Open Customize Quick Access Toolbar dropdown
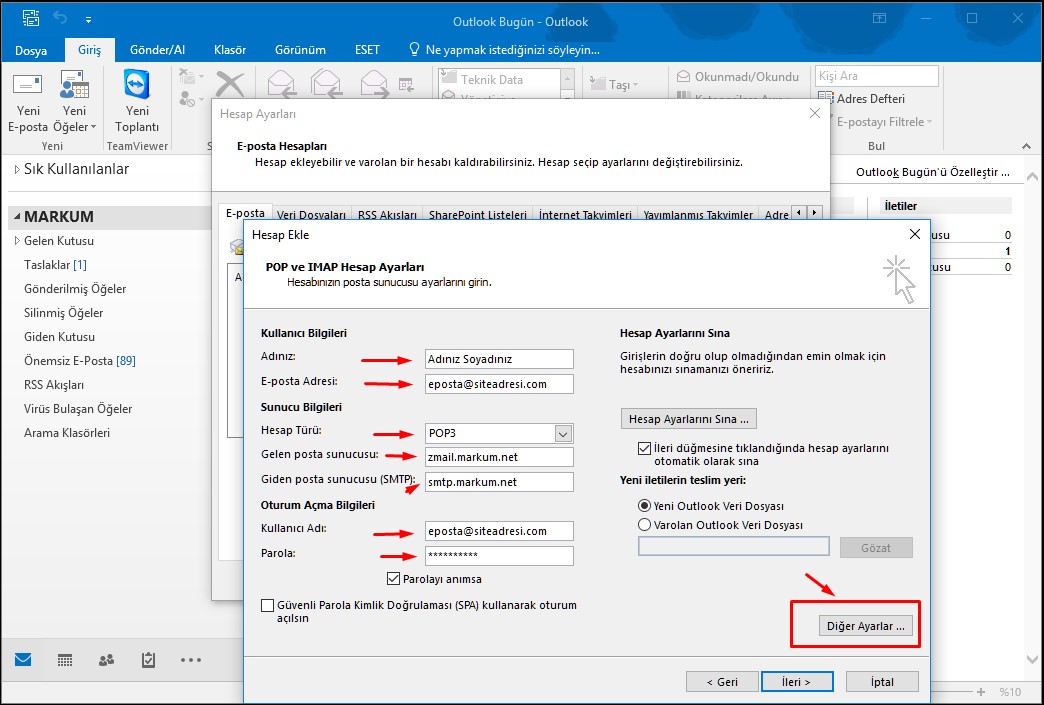 tap(88, 19)
